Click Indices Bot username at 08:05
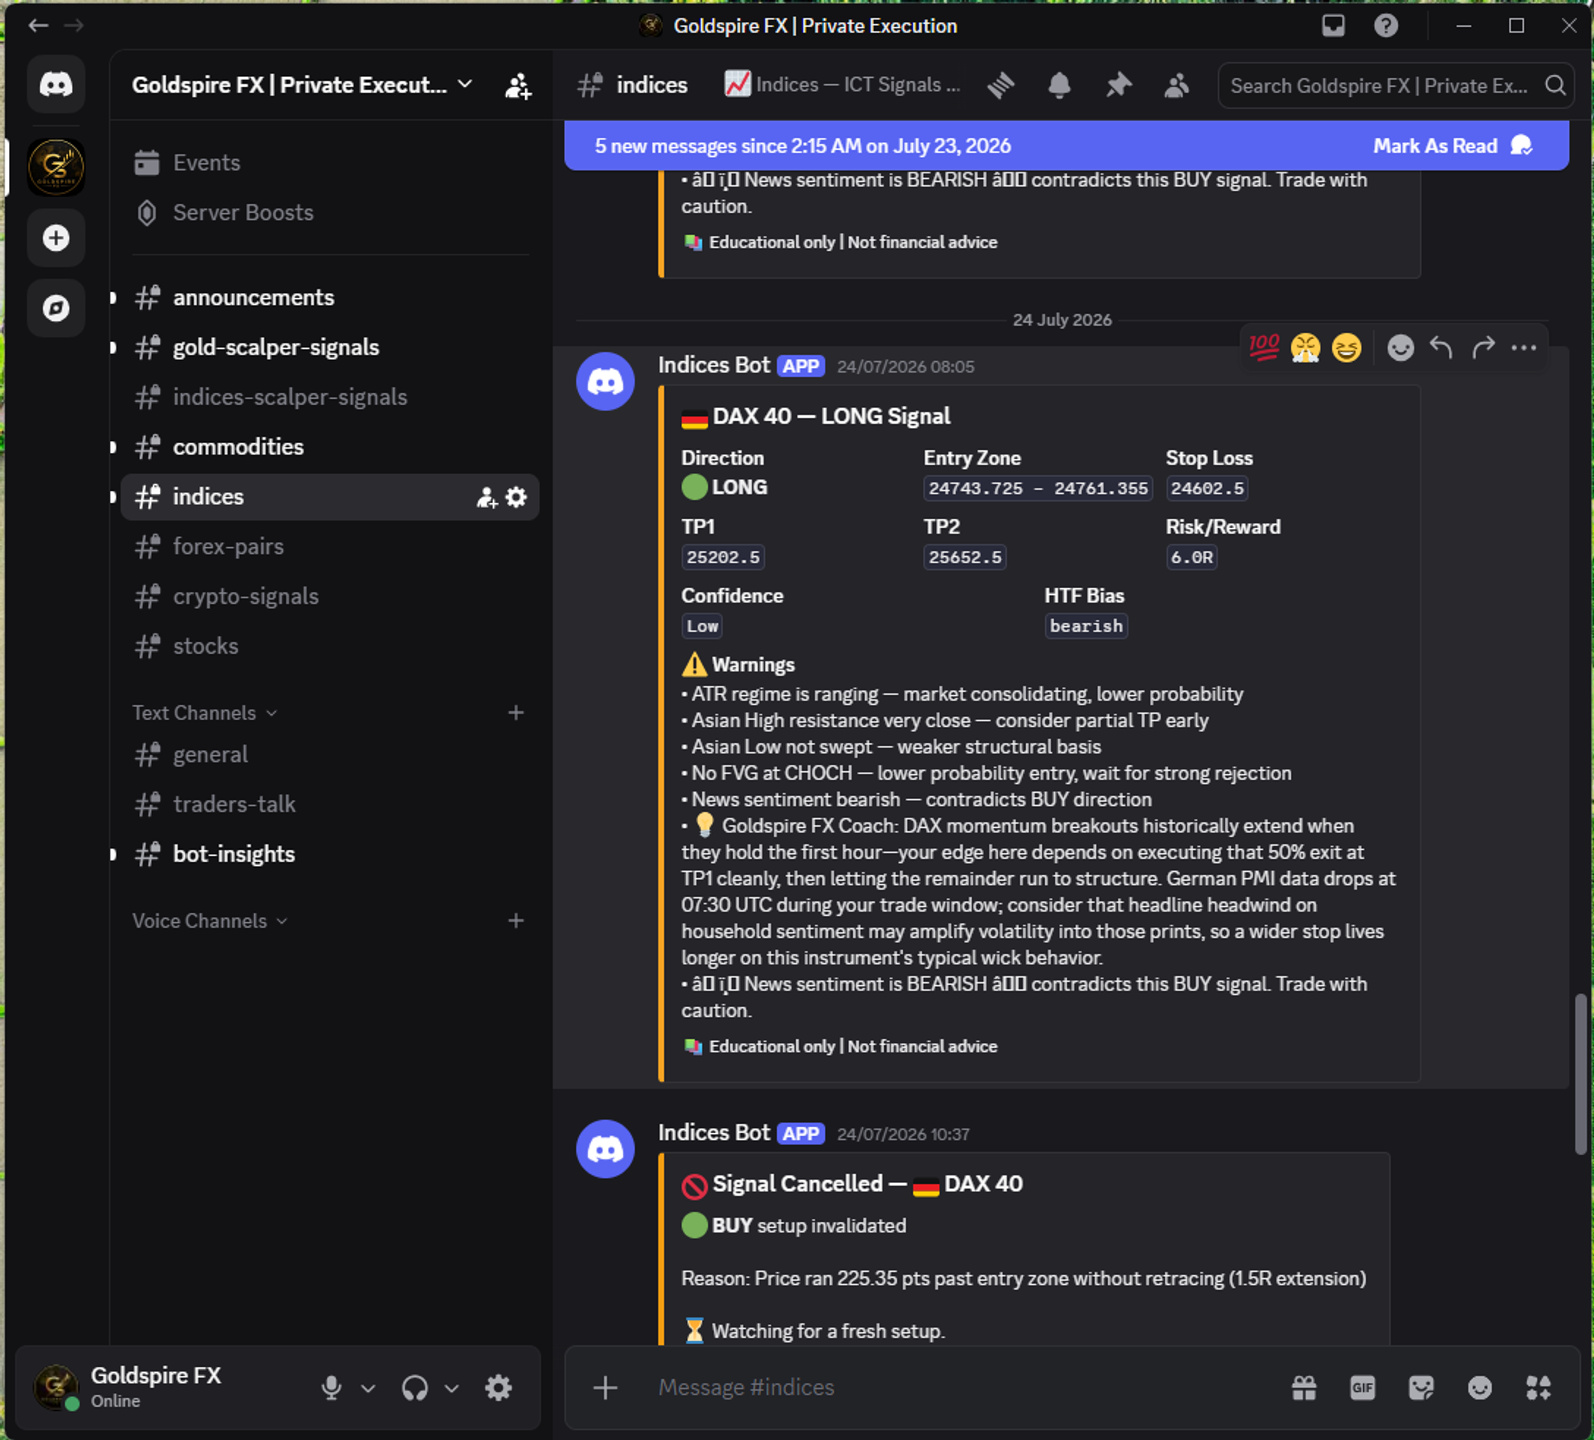Screen dimensions: 1594x1440 (x=714, y=366)
